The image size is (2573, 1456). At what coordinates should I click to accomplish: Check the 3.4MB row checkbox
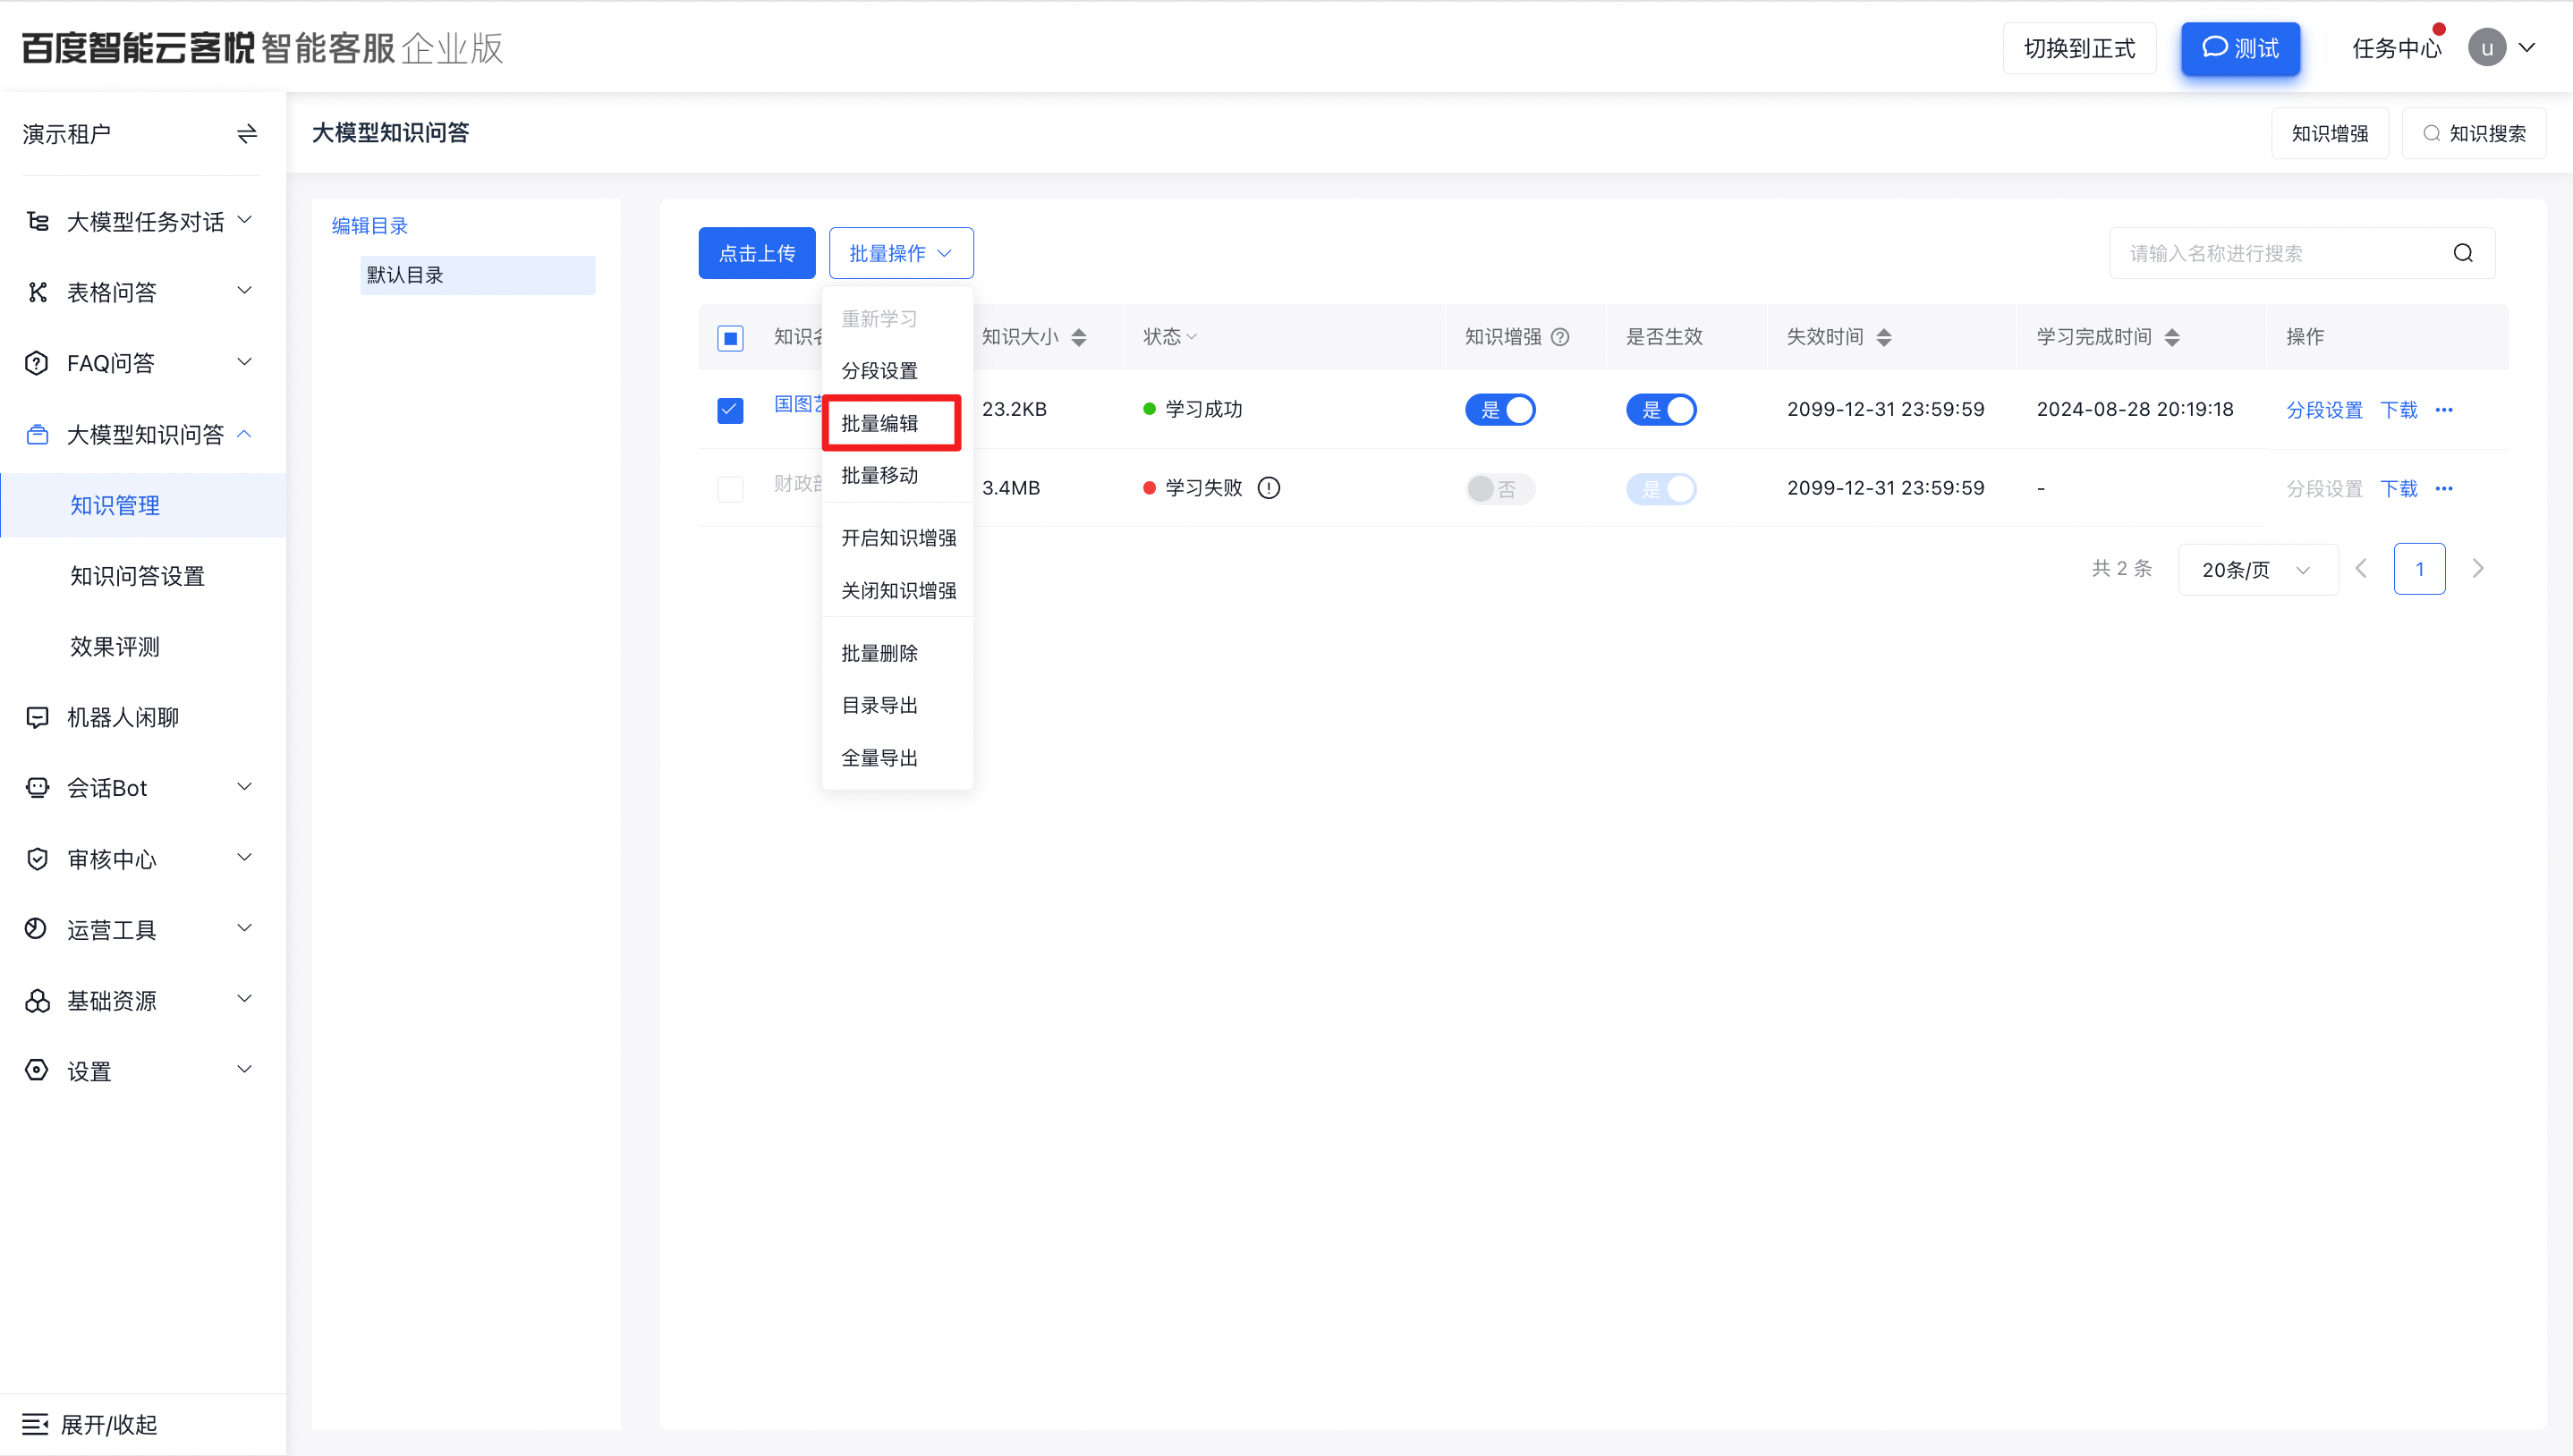[x=731, y=489]
